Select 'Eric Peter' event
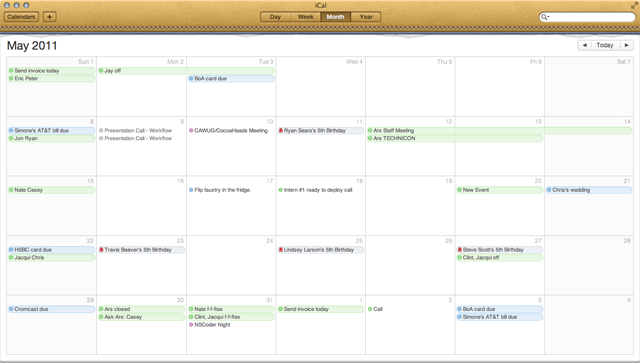The width and height of the screenshot is (640, 363). (51, 78)
